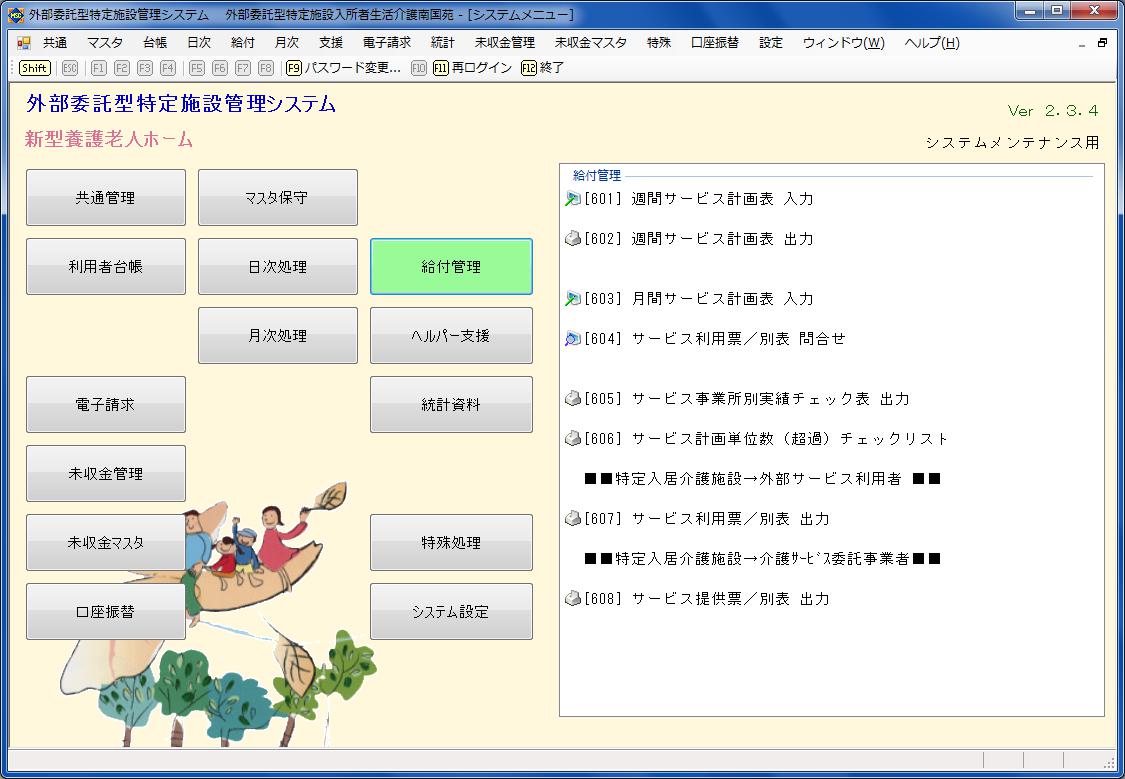This screenshot has height=779, width=1125.
Task: Click the inquiry icon beside [604] サービス利用票
Action: 573,339
